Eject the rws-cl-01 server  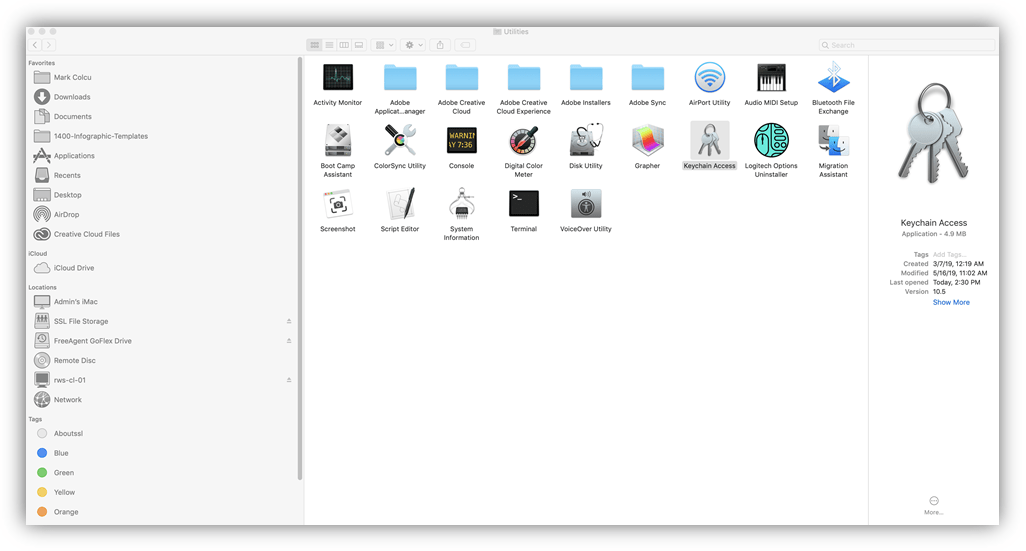[289, 380]
